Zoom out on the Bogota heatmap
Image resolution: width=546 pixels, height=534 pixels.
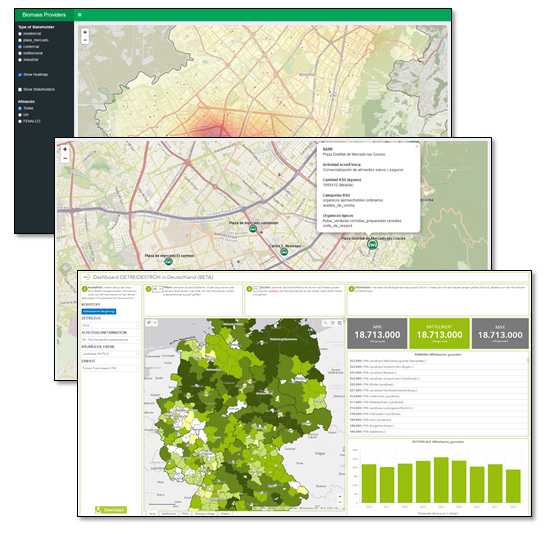point(85,40)
